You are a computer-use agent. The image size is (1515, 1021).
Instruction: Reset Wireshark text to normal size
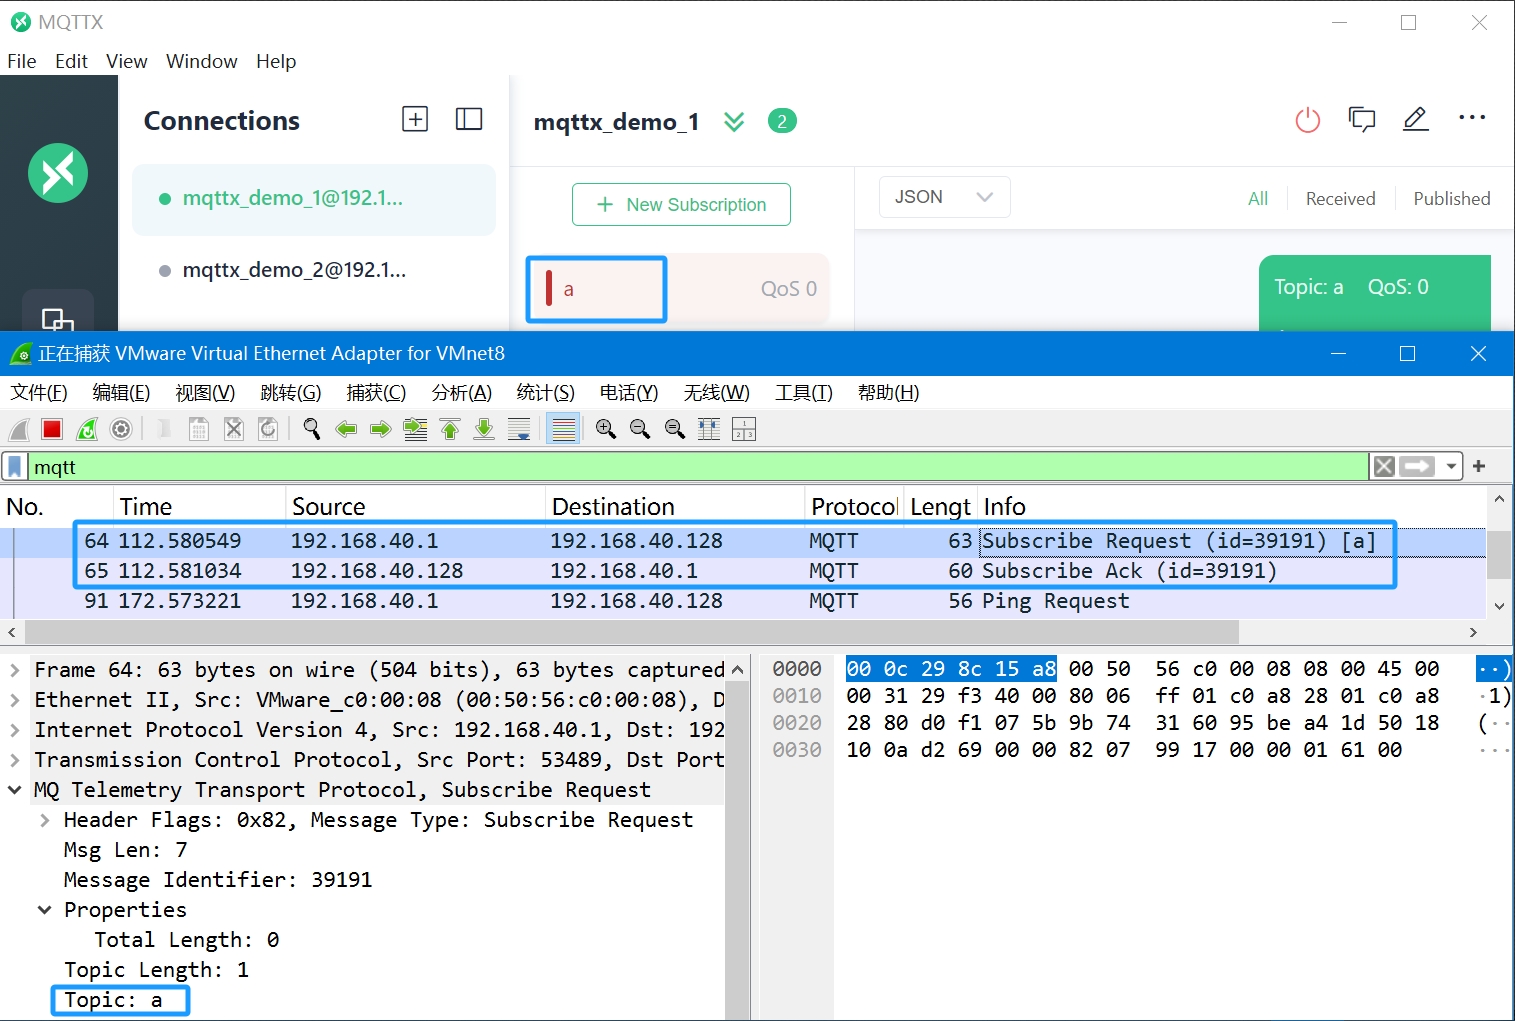tap(675, 429)
